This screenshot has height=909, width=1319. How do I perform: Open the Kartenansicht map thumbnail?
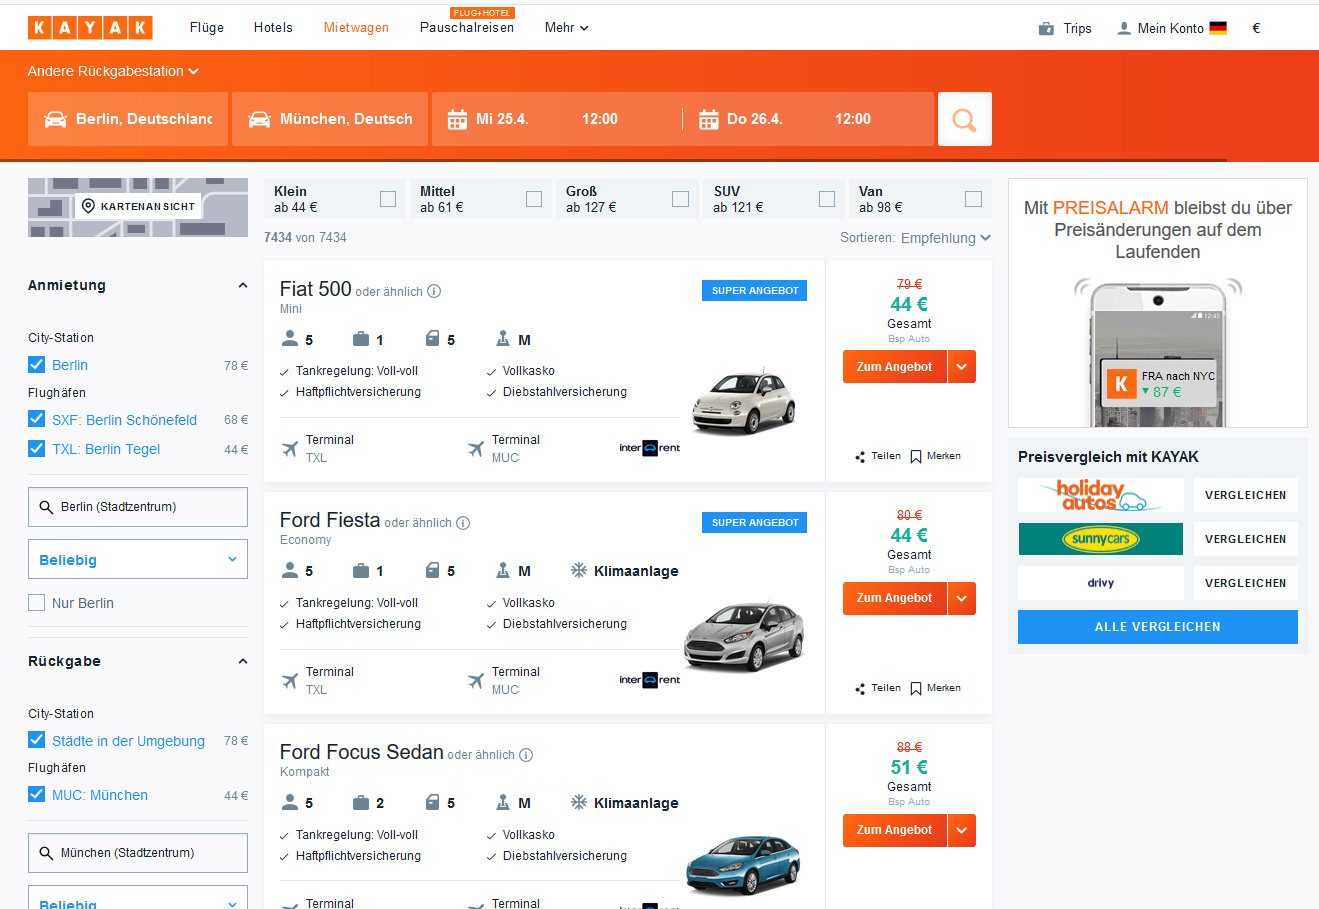pos(138,207)
